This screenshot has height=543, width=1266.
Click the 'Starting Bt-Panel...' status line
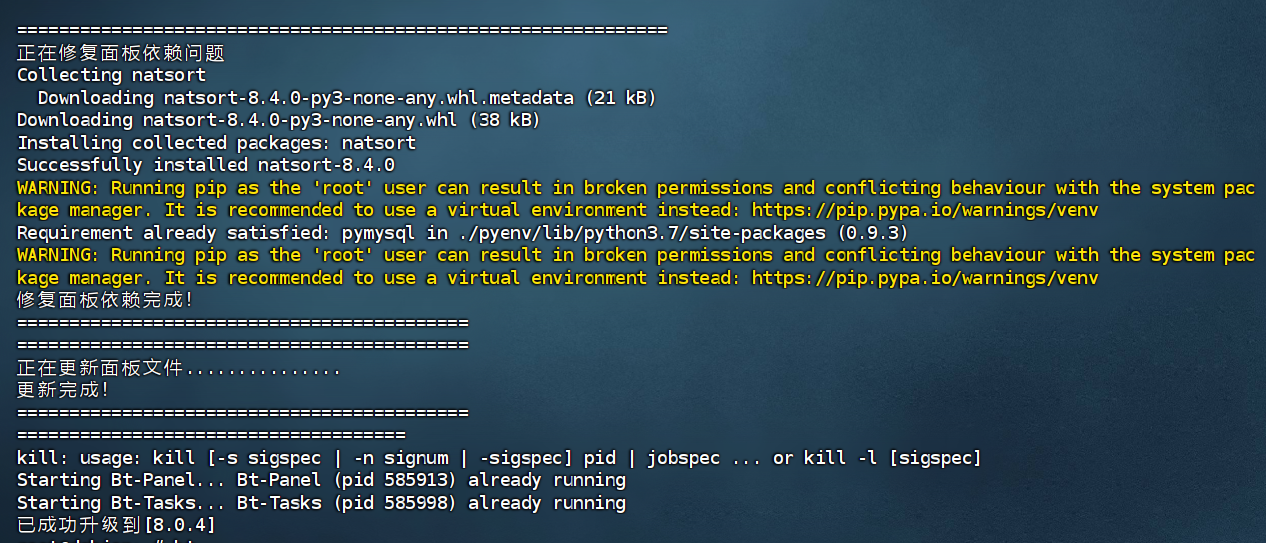(321, 480)
